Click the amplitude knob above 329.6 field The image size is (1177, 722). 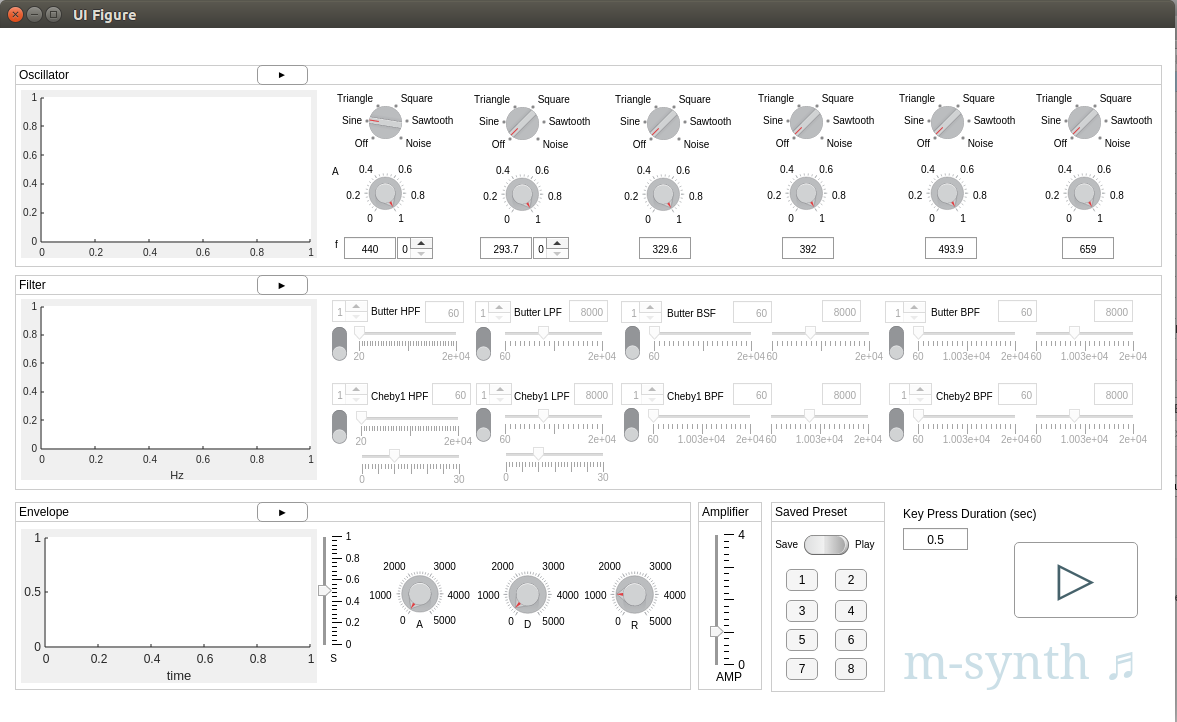(x=664, y=194)
